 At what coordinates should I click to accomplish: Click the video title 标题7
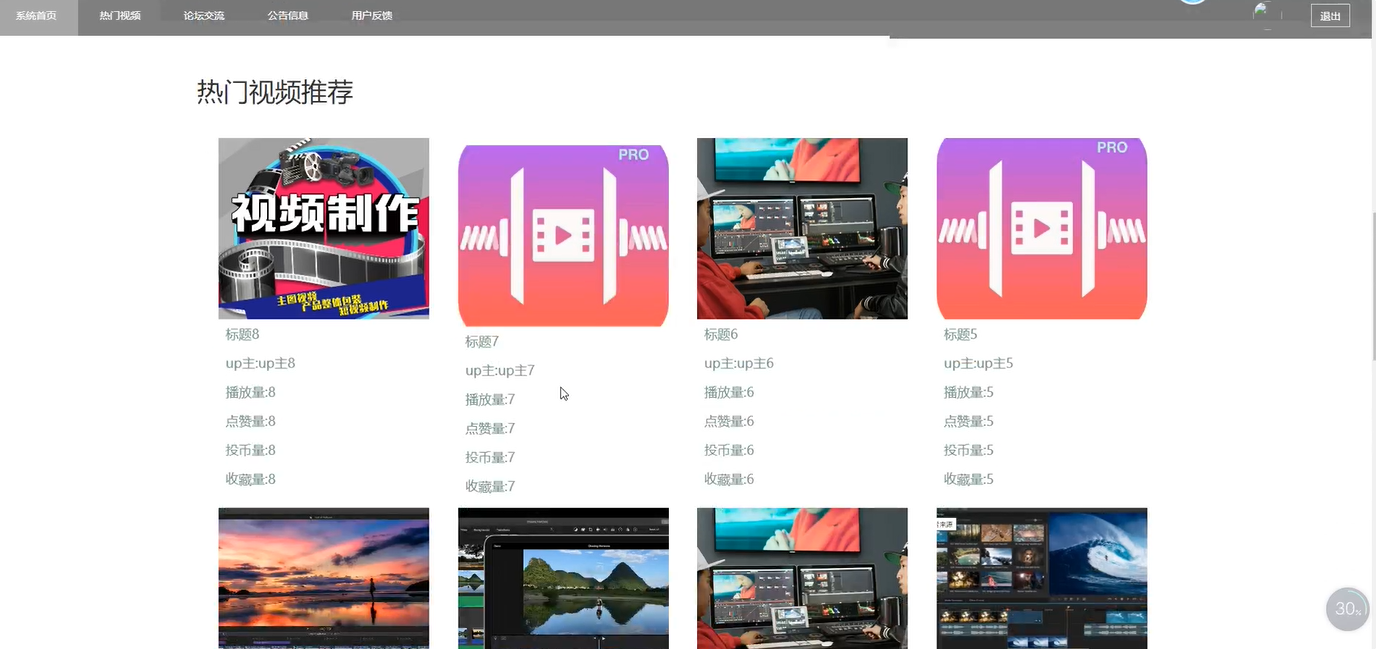482,341
